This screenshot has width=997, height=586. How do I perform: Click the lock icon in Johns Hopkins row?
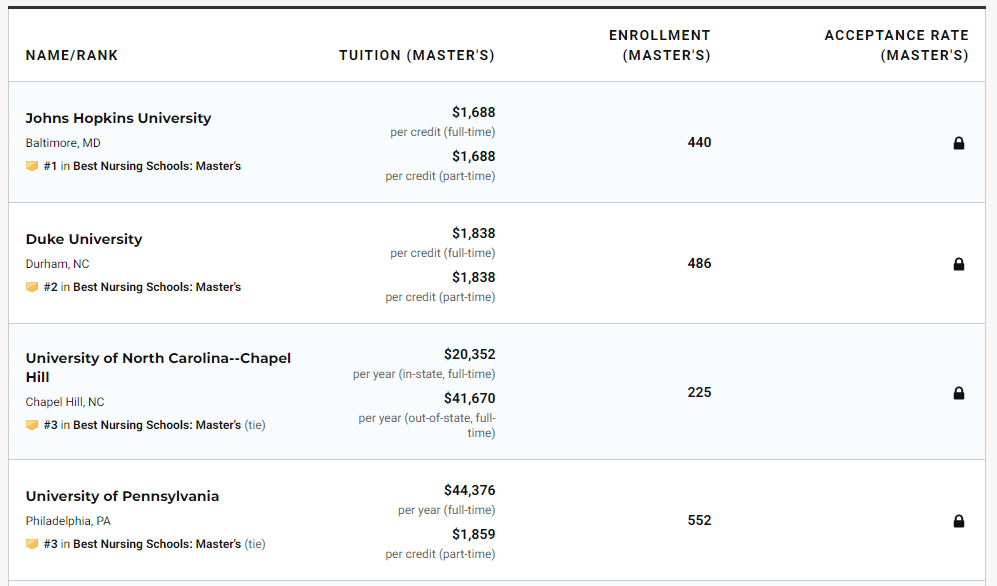click(x=959, y=143)
